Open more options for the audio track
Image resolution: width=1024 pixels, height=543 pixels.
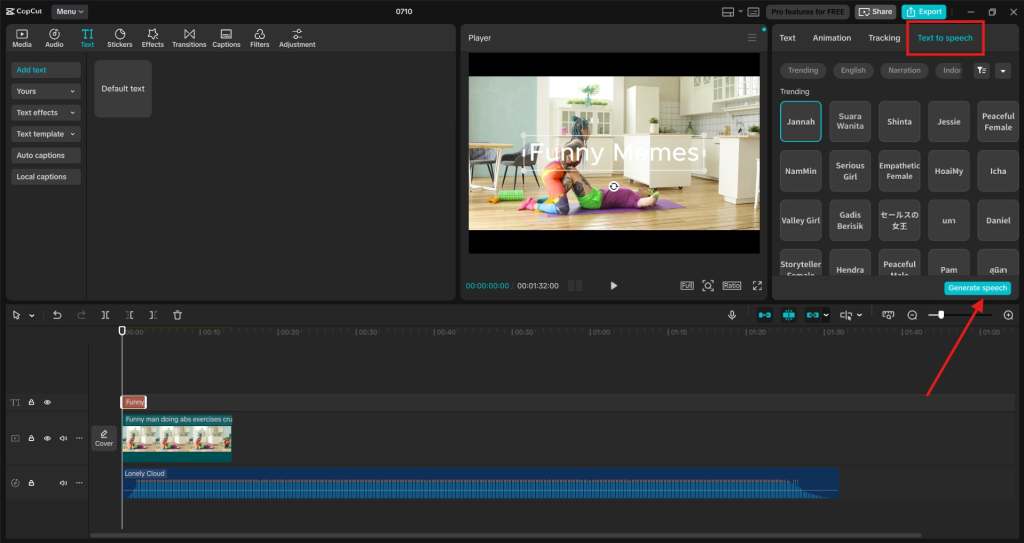(80, 483)
